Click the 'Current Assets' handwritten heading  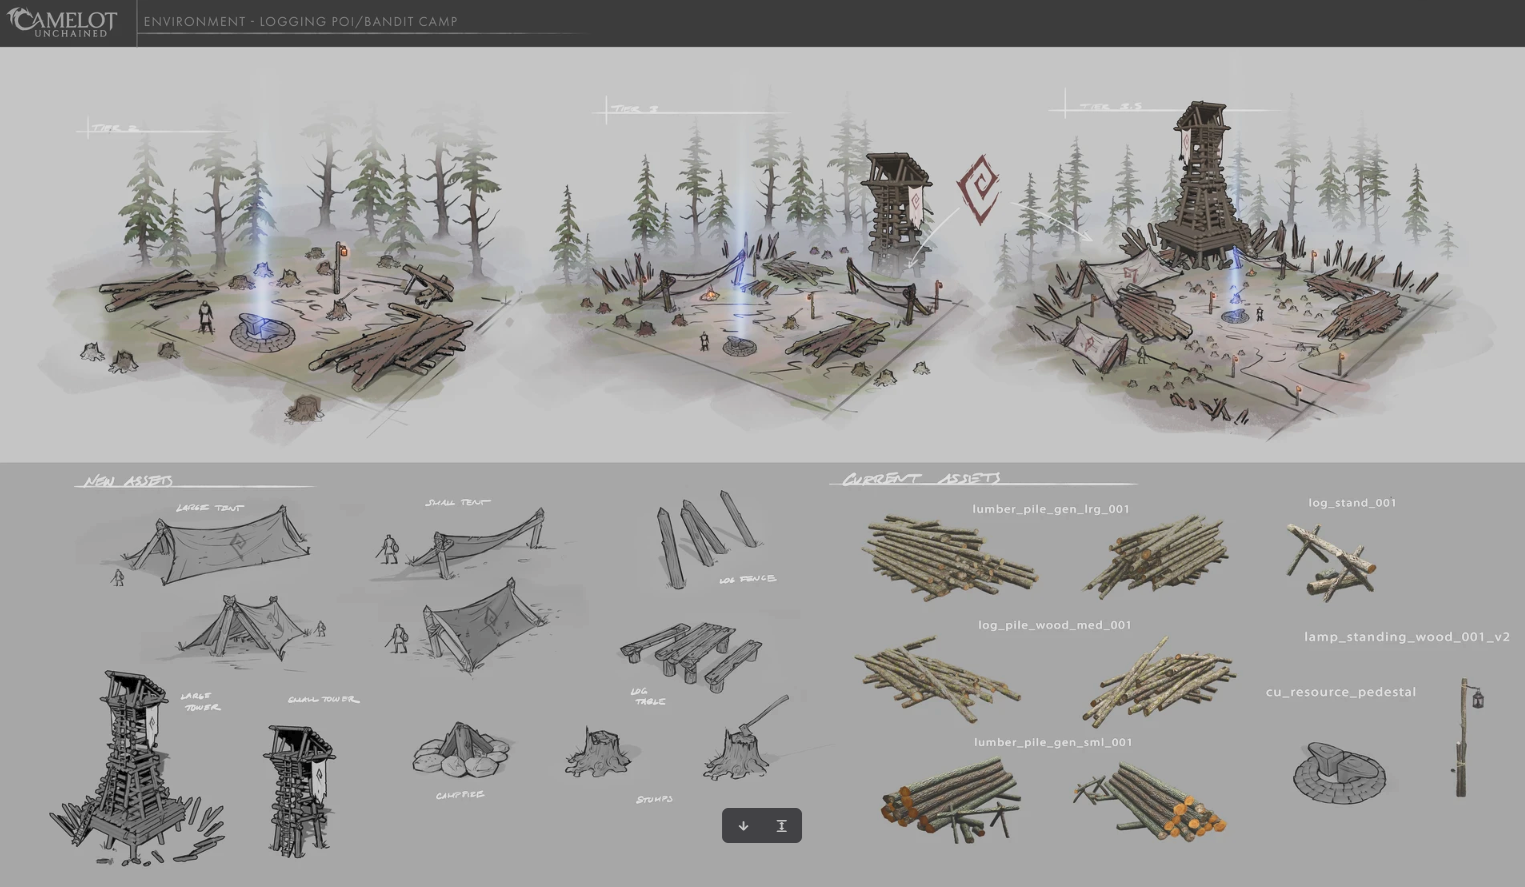pos(921,479)
